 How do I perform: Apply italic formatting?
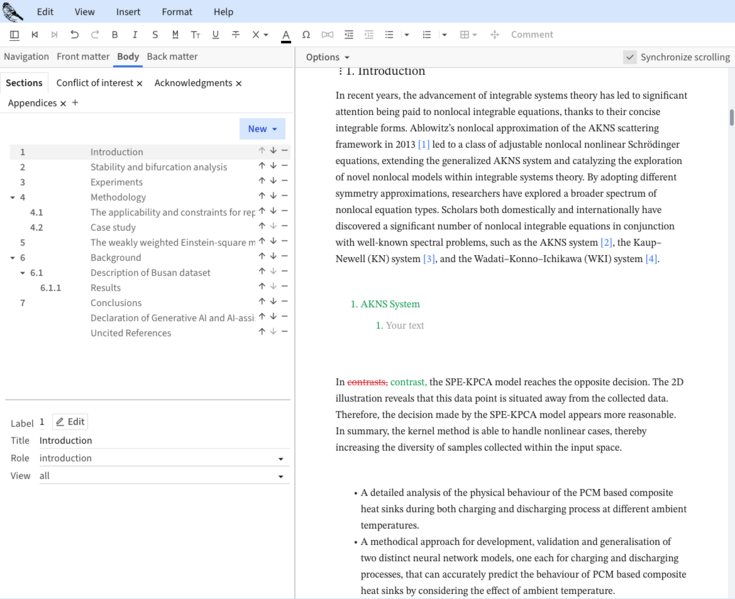click(135, 35)
